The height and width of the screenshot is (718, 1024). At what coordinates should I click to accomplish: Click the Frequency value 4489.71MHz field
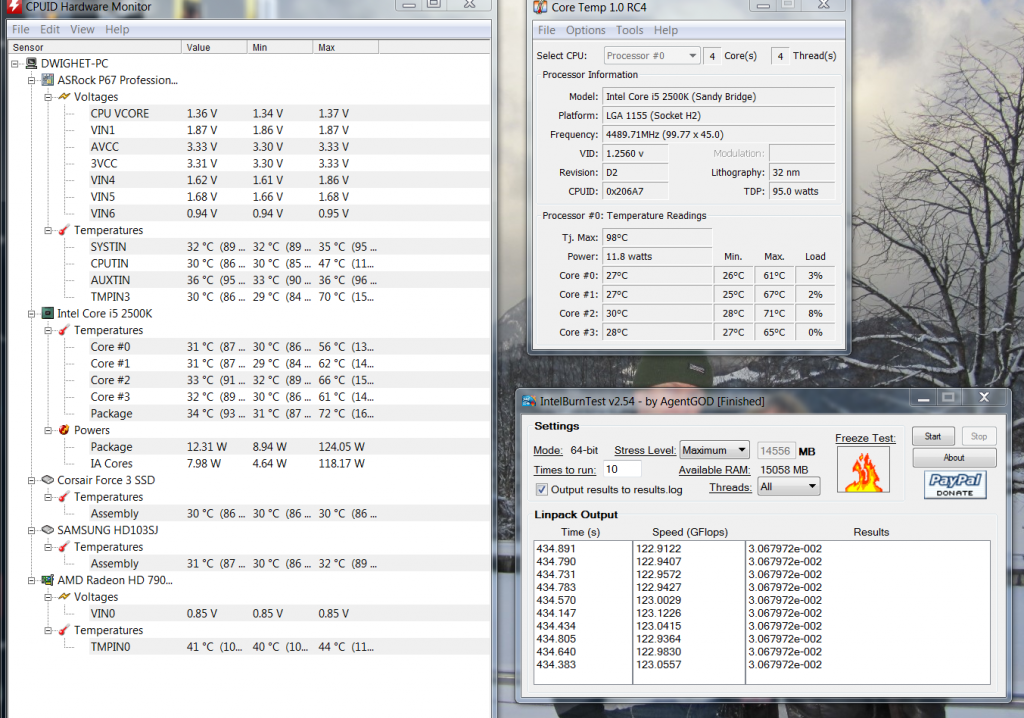(x=718, y=134)
